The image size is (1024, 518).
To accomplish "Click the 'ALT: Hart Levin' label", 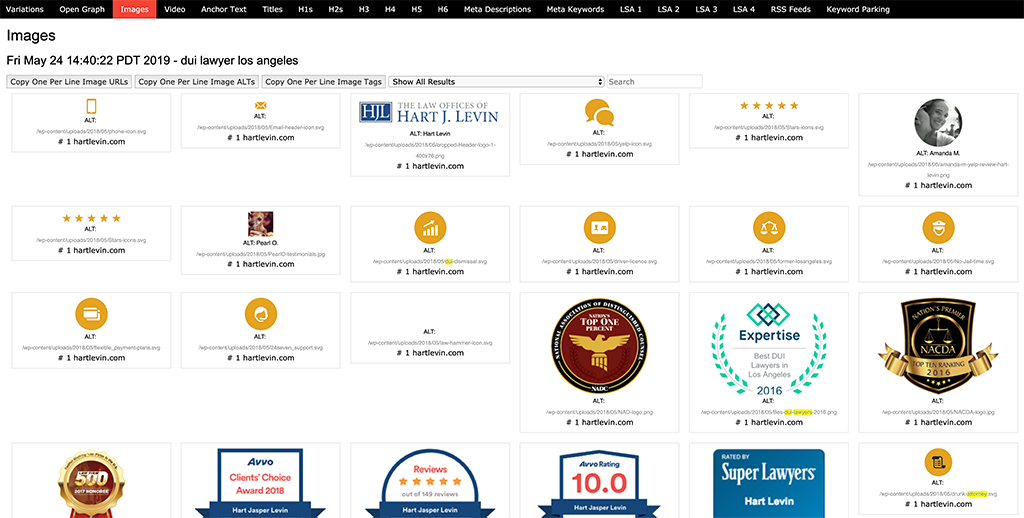I will click(x=430, y=133).
